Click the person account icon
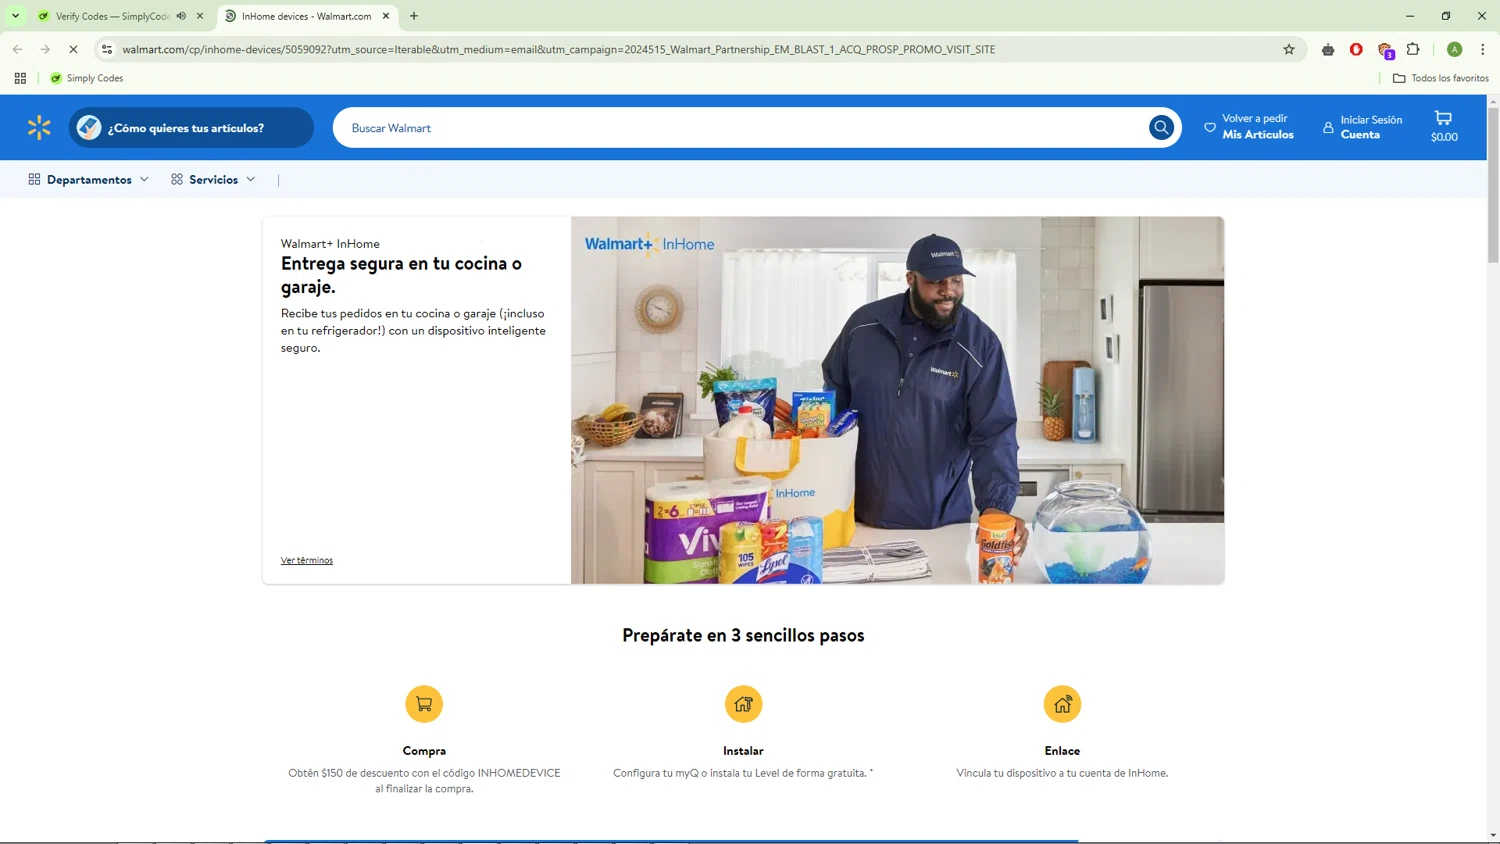Screen dimensions: 1500x844 [x=1328, y=128]
